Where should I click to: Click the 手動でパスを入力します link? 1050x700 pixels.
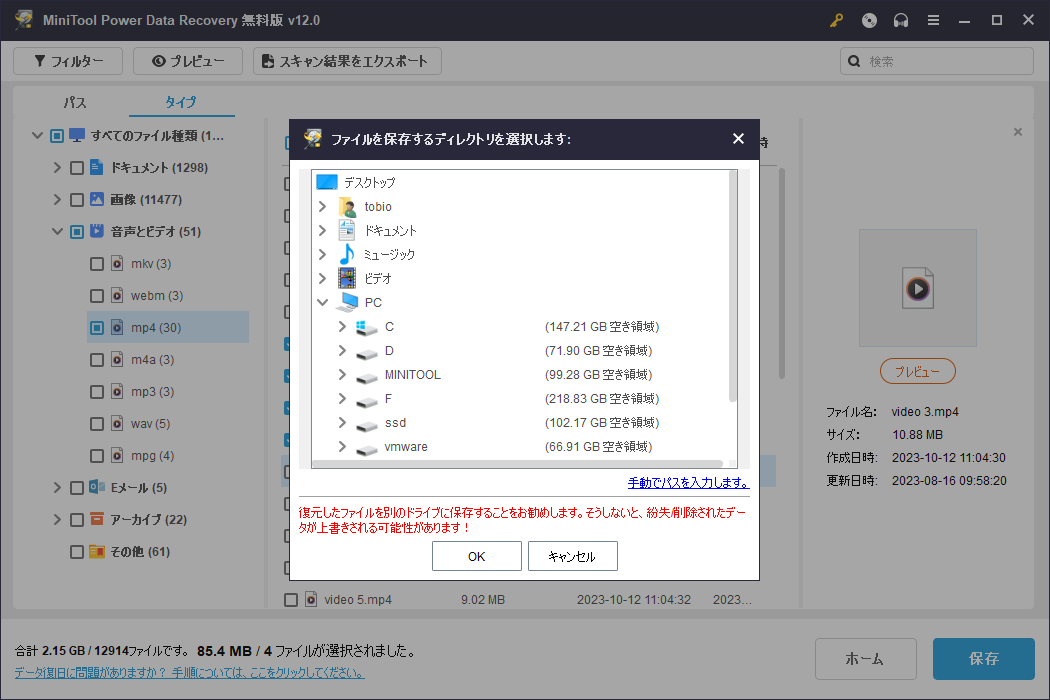point(688,482)
